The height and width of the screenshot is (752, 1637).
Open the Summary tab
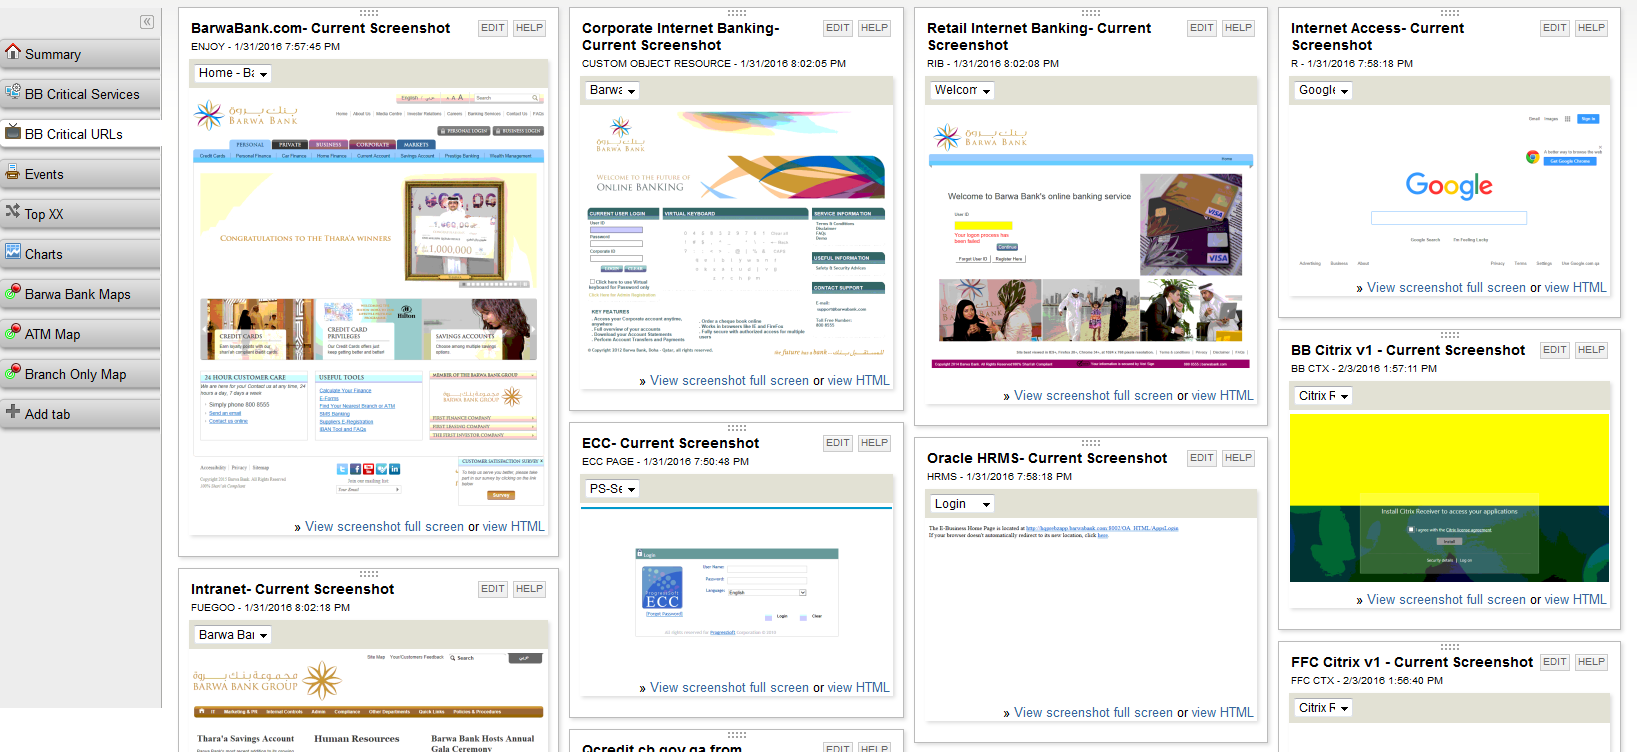coord(80,54)
